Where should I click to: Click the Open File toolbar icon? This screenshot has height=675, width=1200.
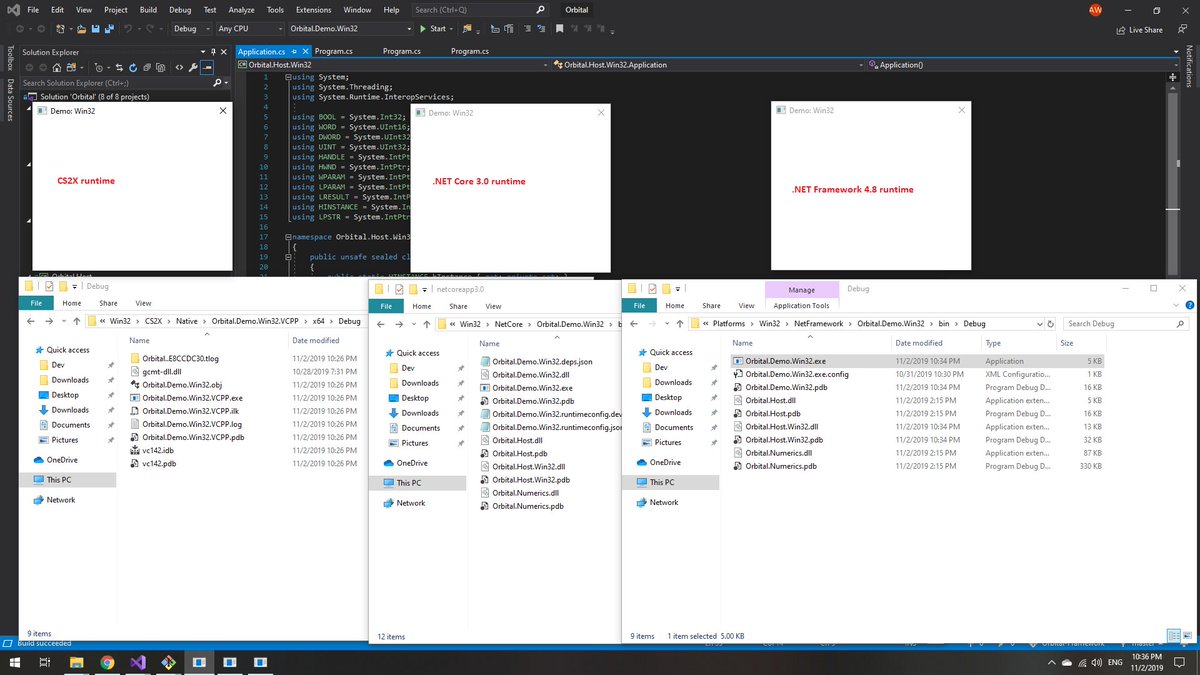81,29
